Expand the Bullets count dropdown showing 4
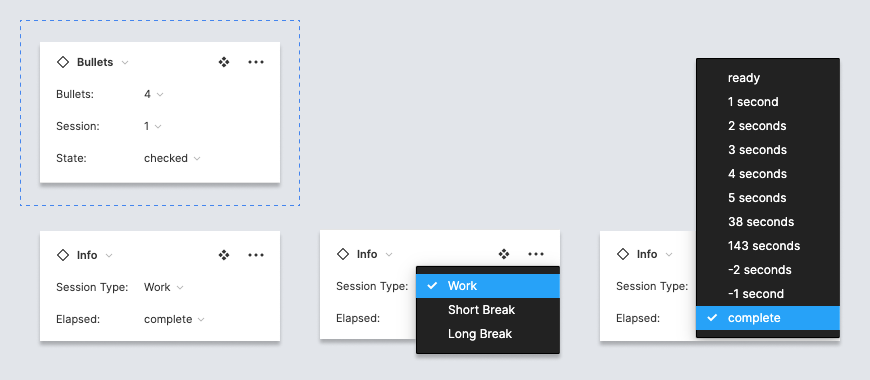 click(x=154, y=94)
